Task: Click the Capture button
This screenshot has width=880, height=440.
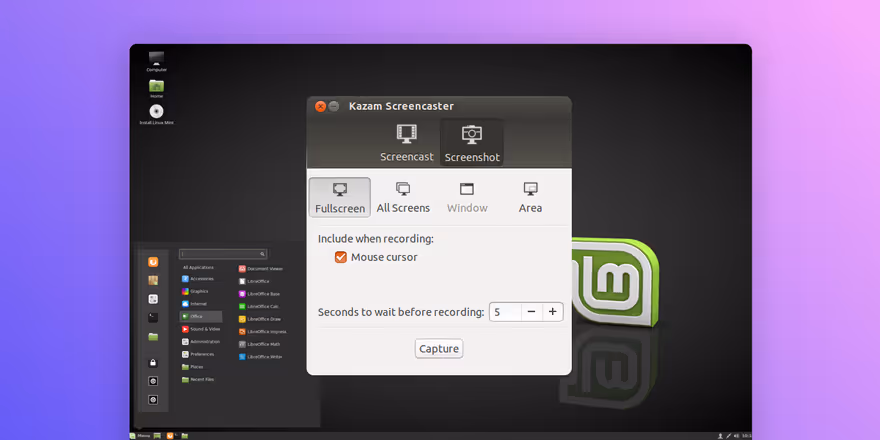Action: click(439, 349)
